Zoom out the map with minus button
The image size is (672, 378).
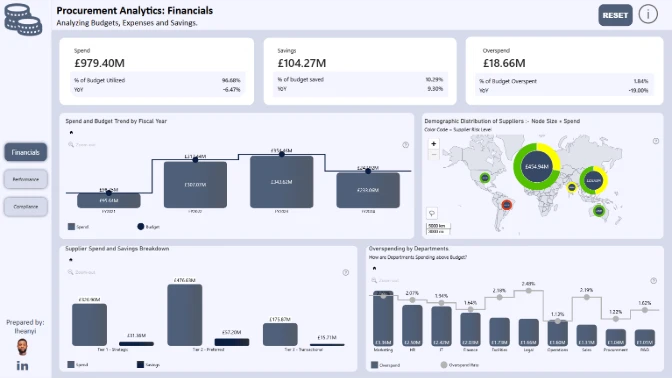(x=434, y=154)
